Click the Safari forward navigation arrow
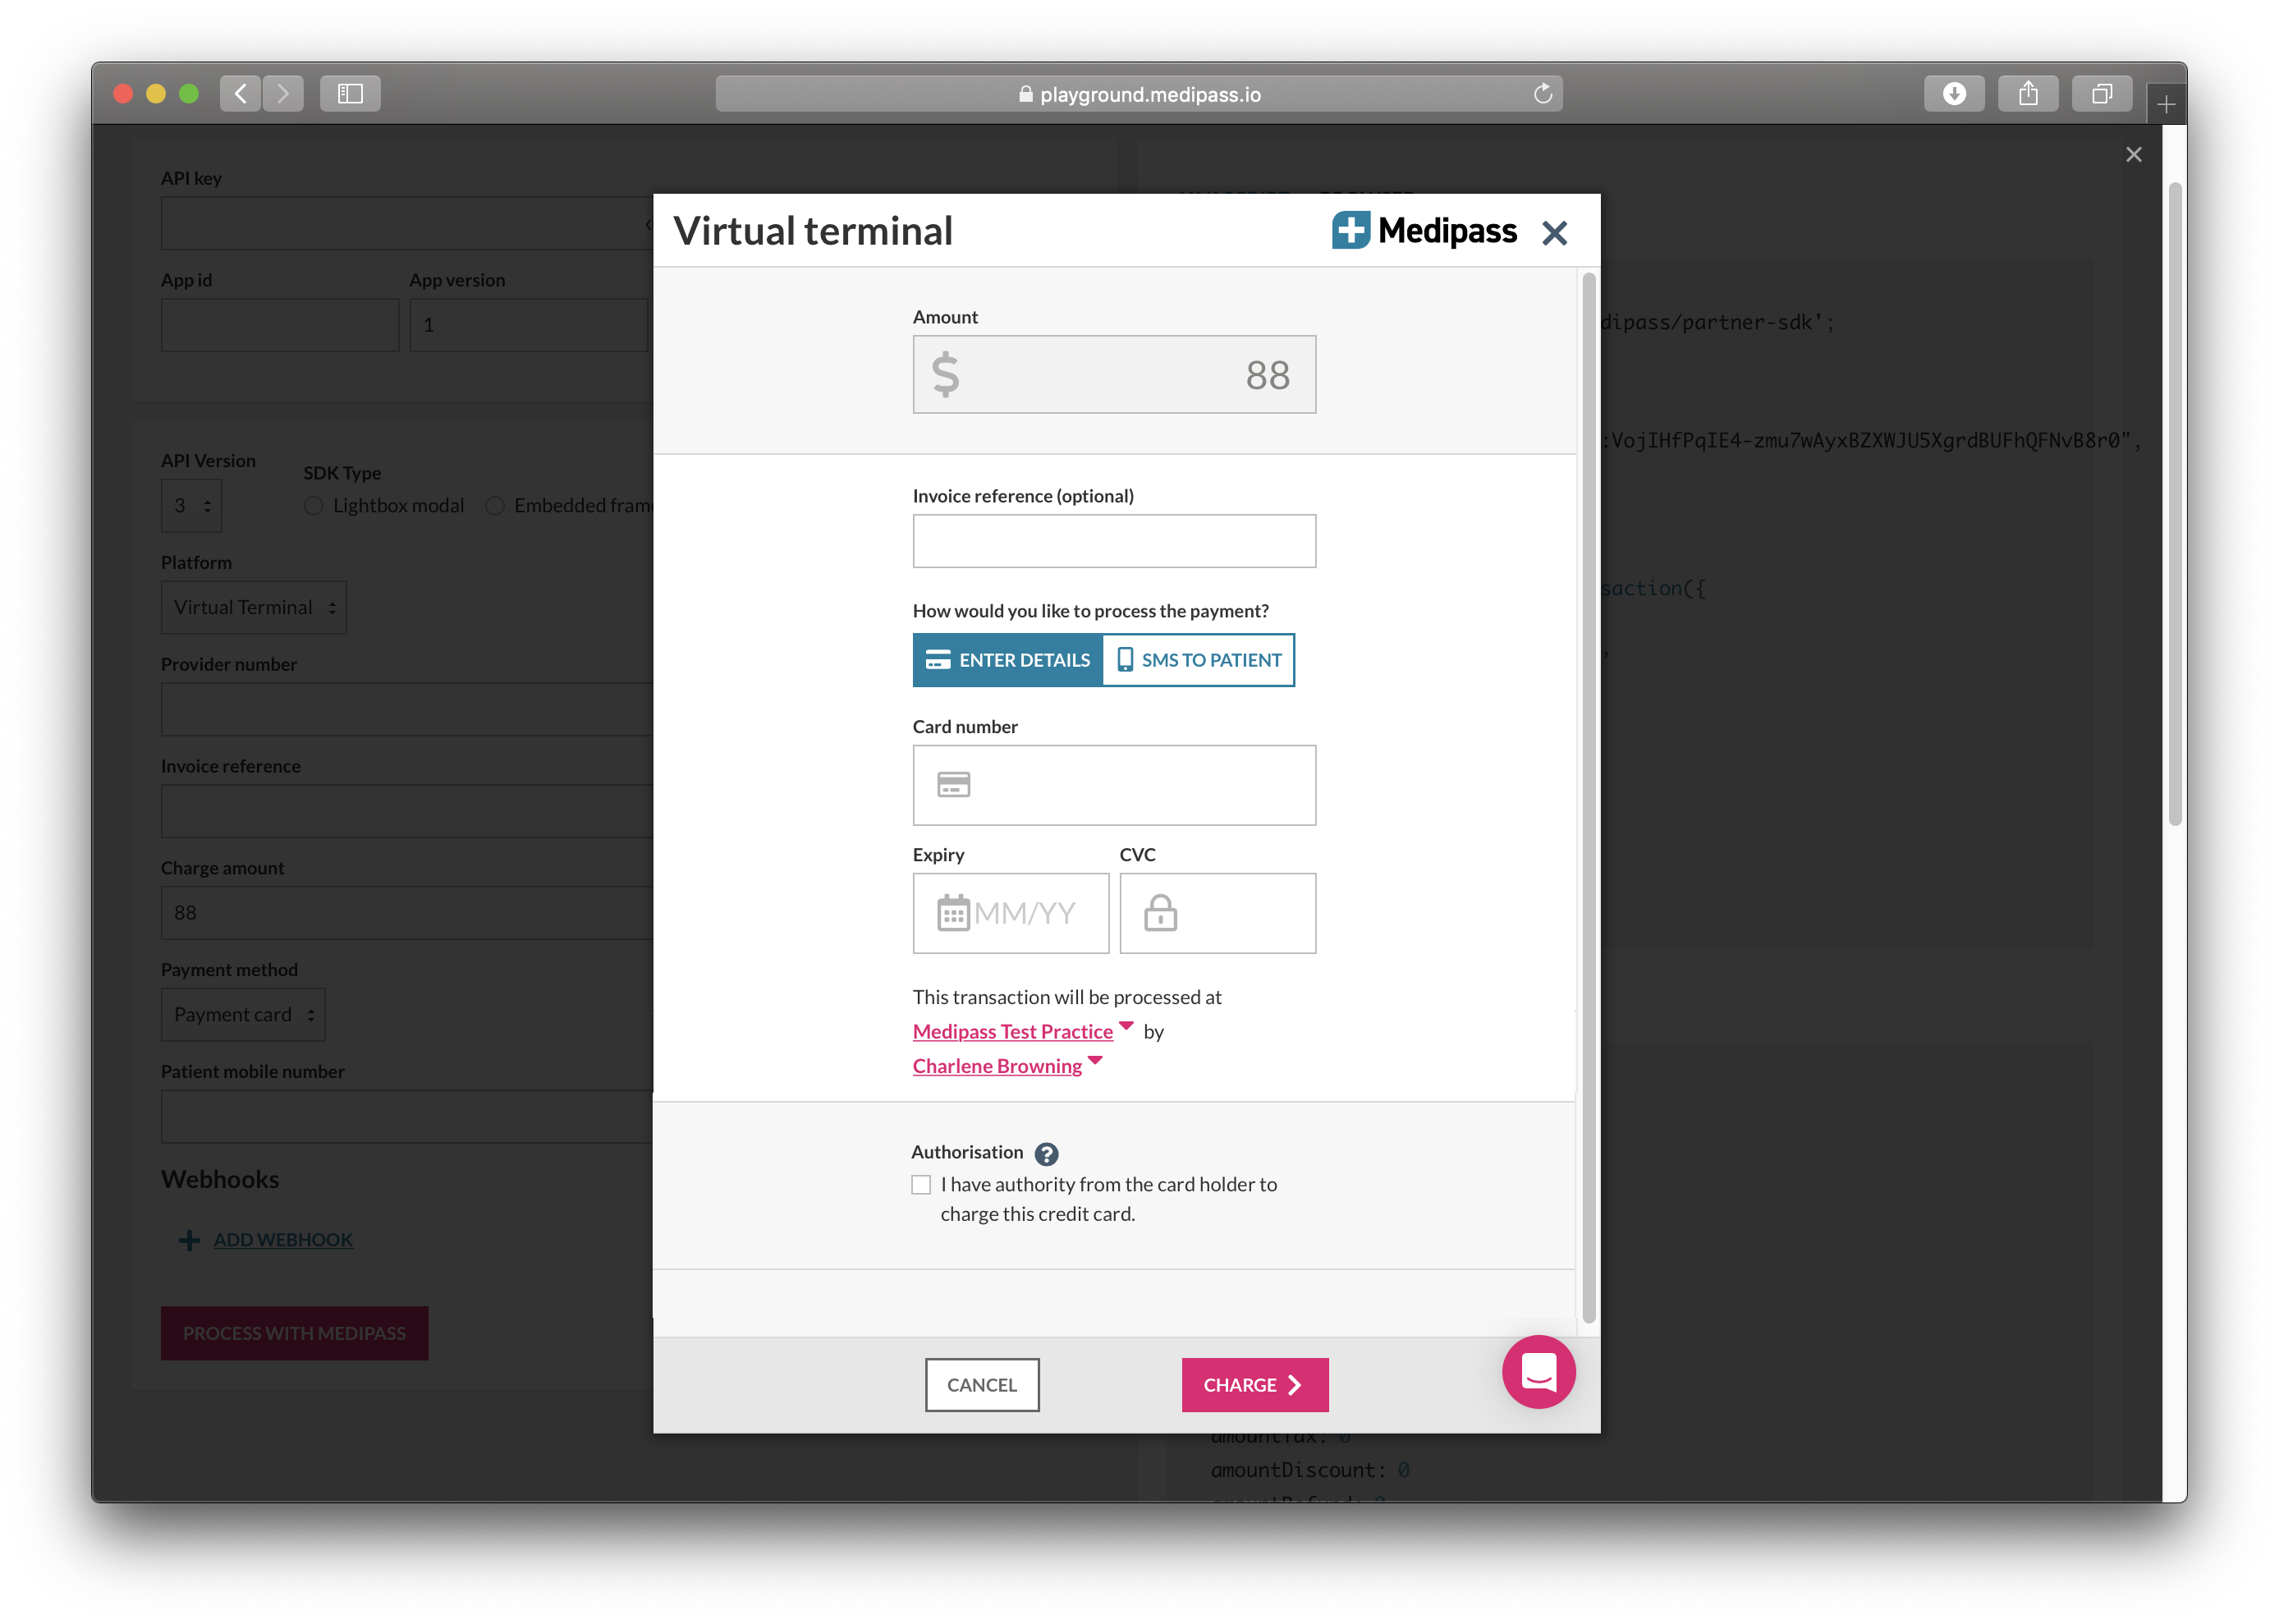Image resolution: width=2279 pixels, height=1624 pixels. (284, 94)
